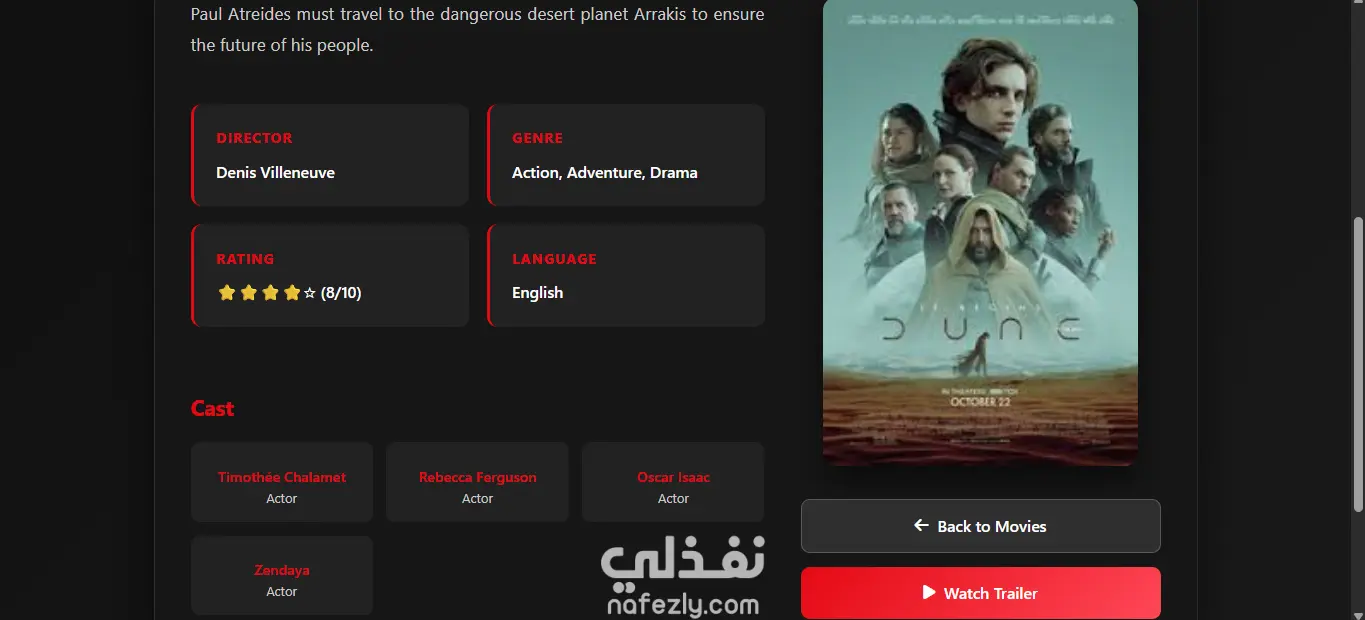Click the Director card showing Denis Villeneuve
The height and width of the screenshot is (620, 1365).
[330, 155]
